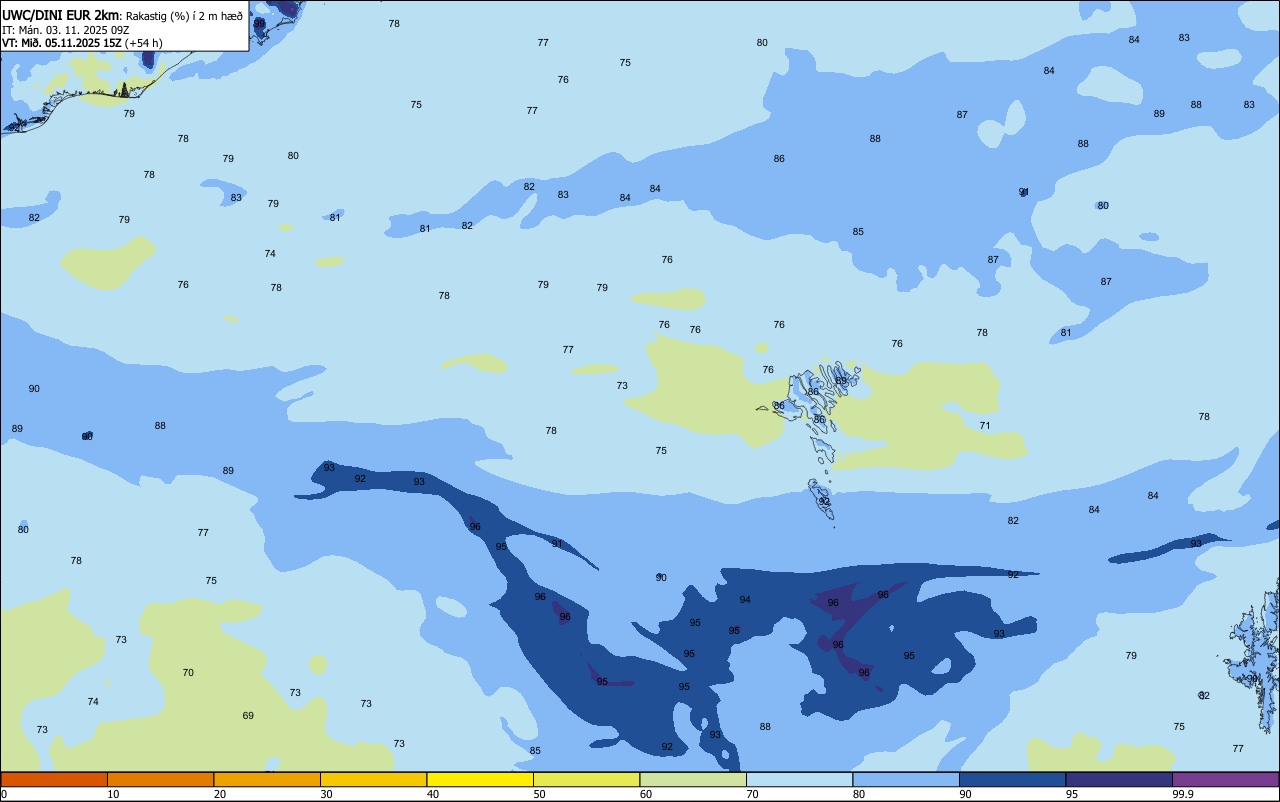Select the 'VT: Mið. 05.11.2025 15Z (+54 h)' line
1280x802 pixels.
coord(82,43)
